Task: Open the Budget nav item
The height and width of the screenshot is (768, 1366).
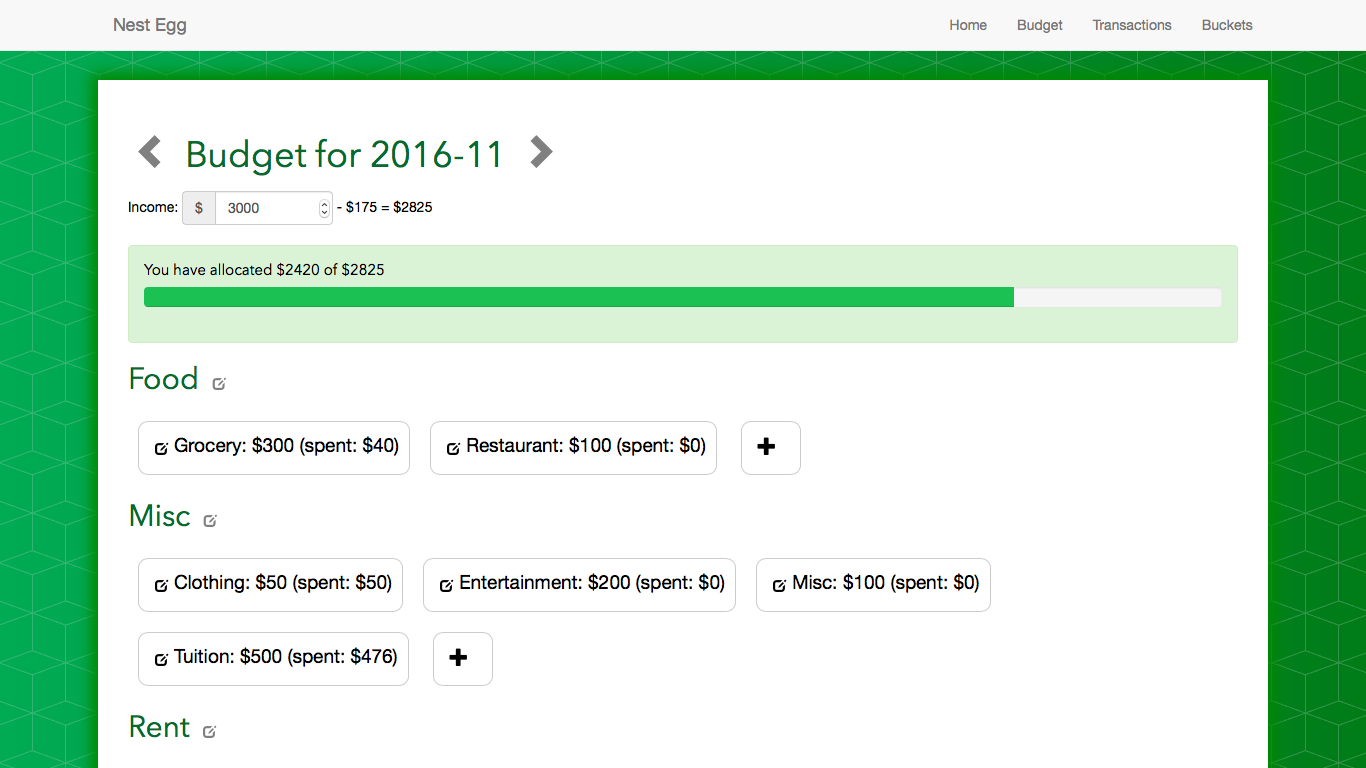Action: point(1040,25)
